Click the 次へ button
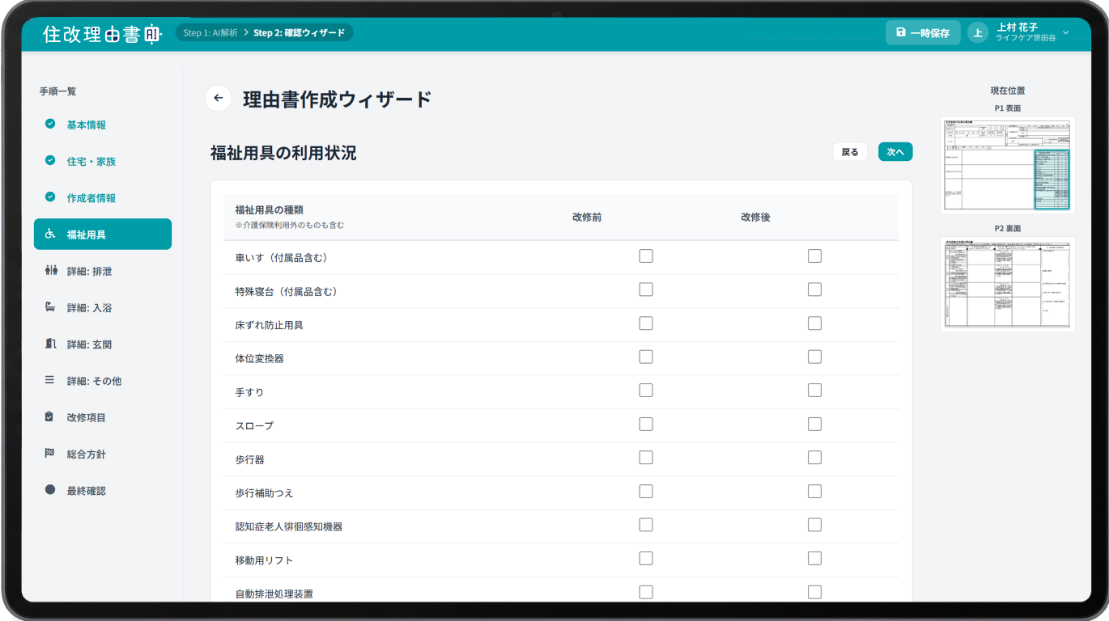Viewport: 1109px width, 621px height. 894,151
